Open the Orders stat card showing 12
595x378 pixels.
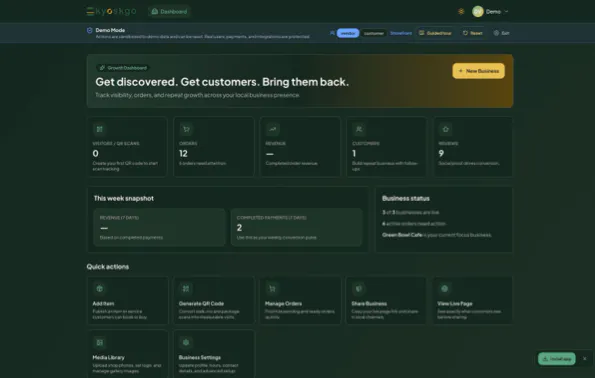(214, 146)
